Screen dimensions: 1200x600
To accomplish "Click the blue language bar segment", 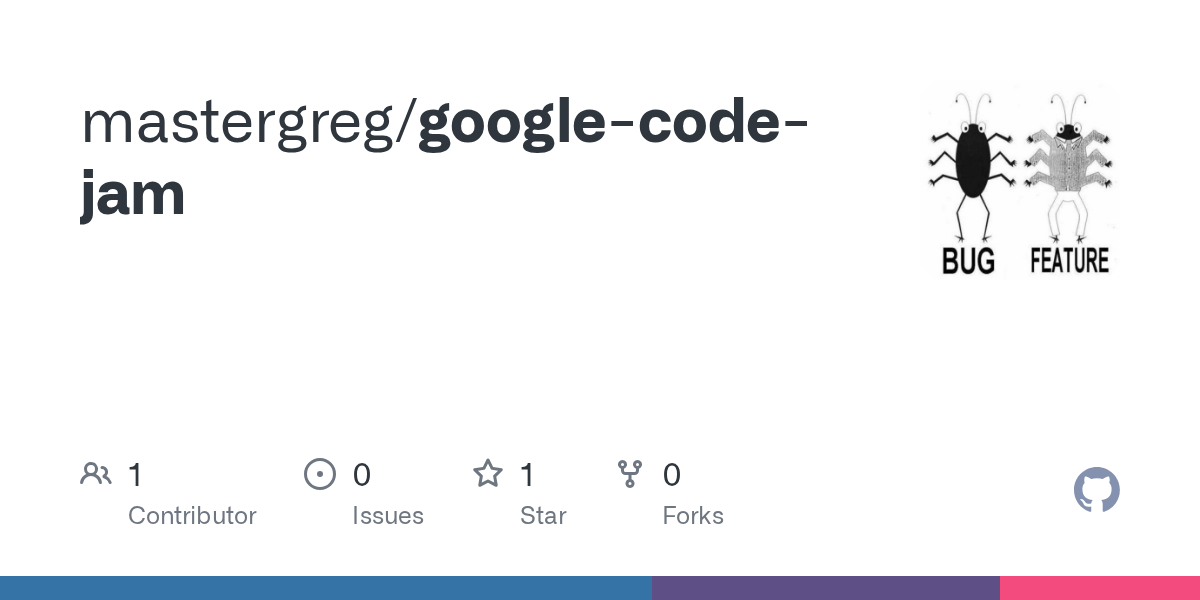I will tap(325, 588).
